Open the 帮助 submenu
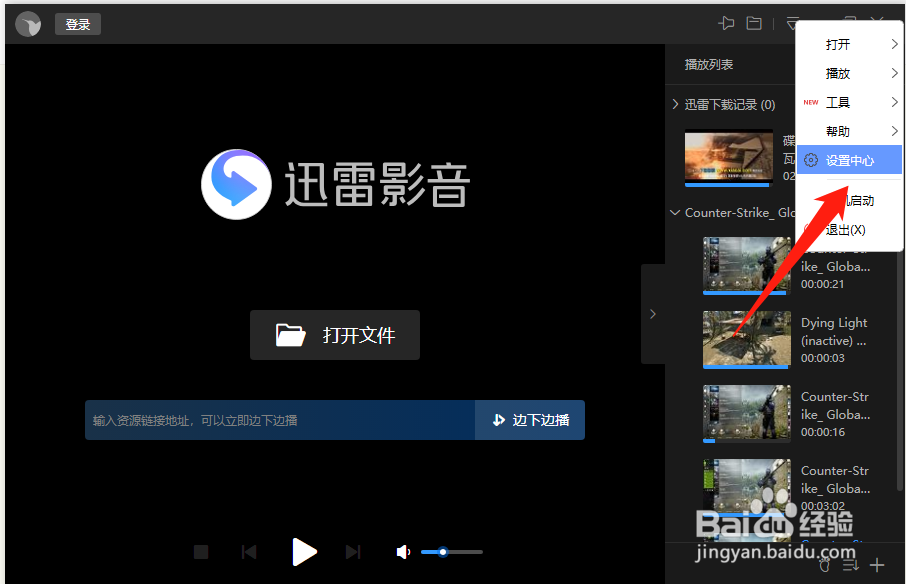The image size is (906, 584). pyautogui.click(x=849, y=131)
